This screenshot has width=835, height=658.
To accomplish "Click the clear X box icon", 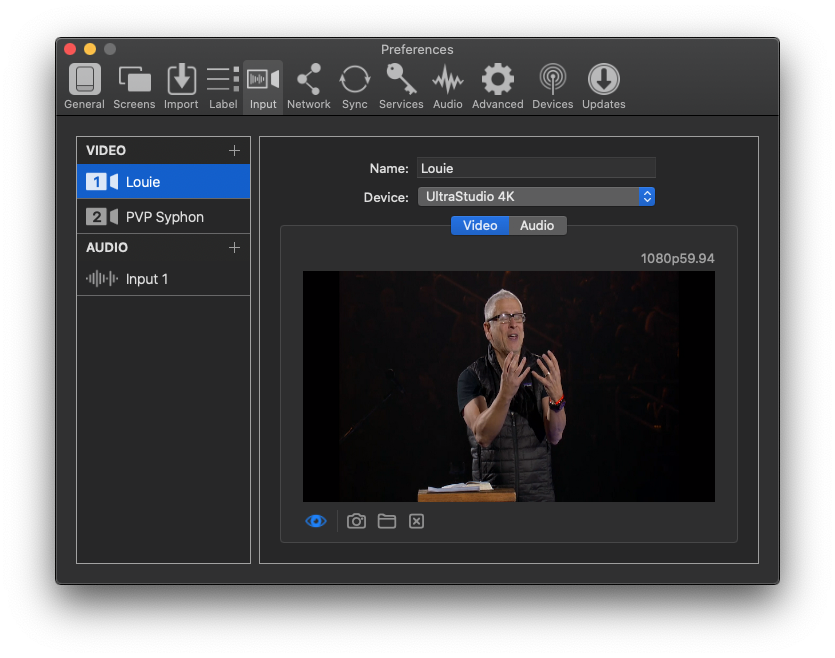I will [416, 521].
